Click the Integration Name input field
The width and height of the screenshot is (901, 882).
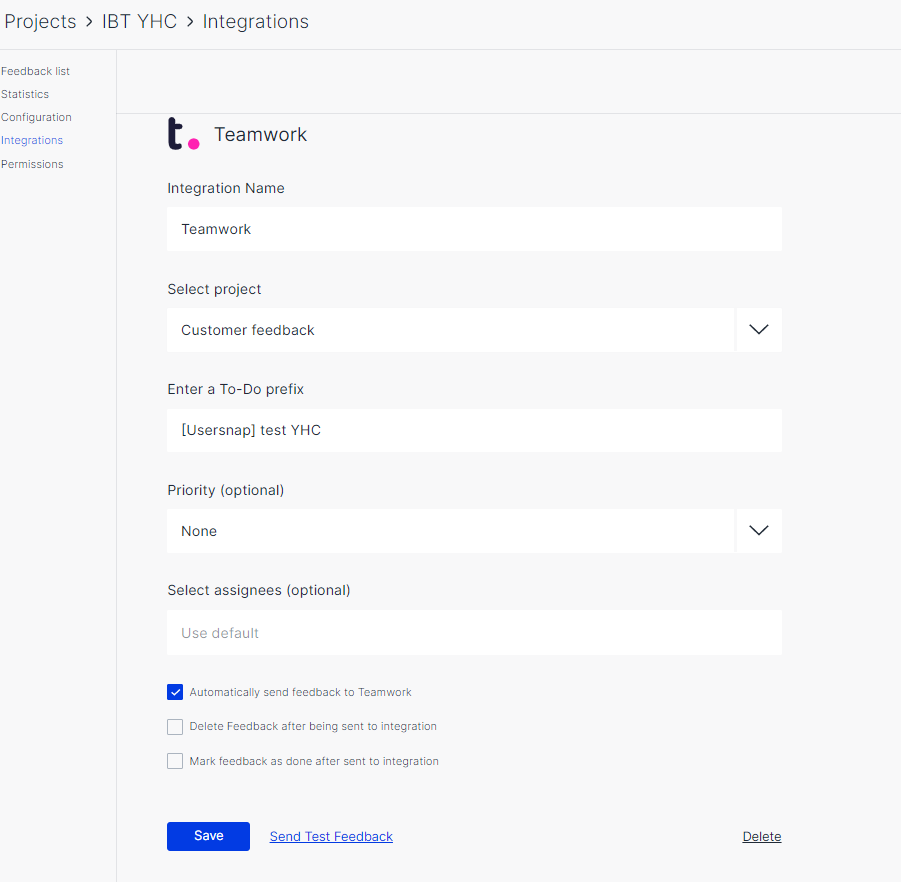coord(474,229)
